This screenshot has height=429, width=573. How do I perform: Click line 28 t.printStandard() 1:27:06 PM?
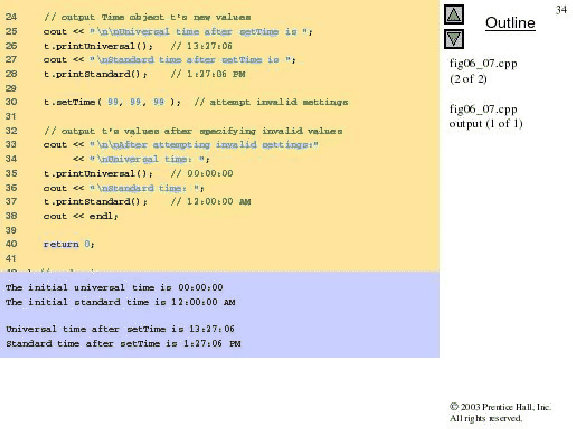[x=144, y=74]
